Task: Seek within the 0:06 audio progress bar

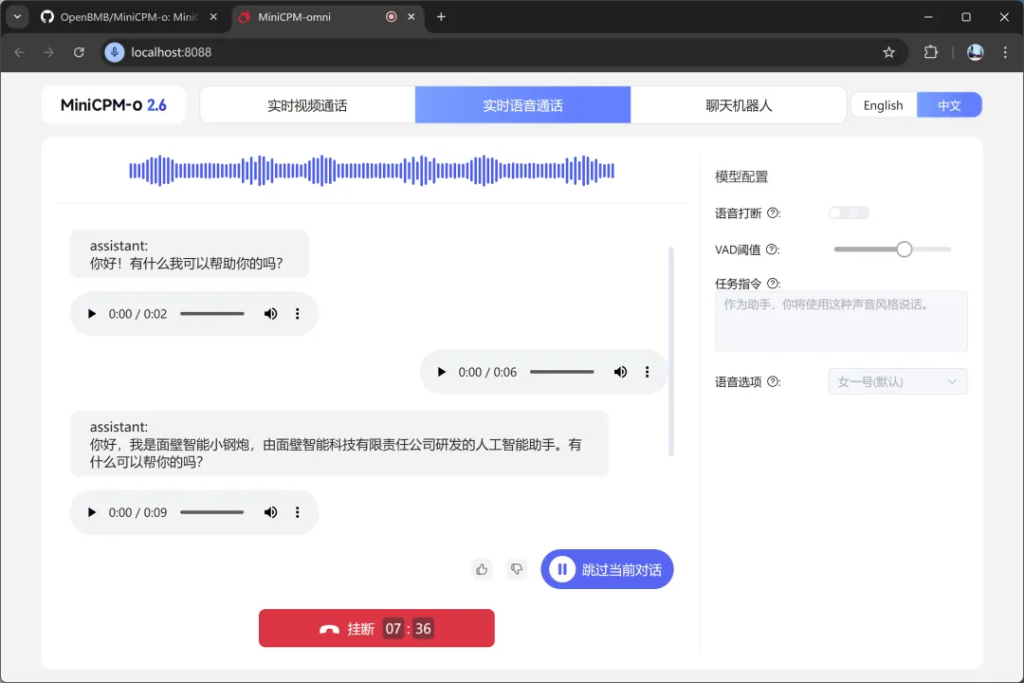Action: (562, 372)
